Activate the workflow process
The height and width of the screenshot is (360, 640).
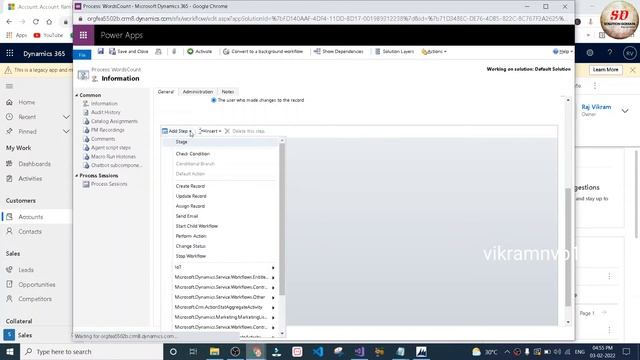pyautogui.click(x=200, y=51)
